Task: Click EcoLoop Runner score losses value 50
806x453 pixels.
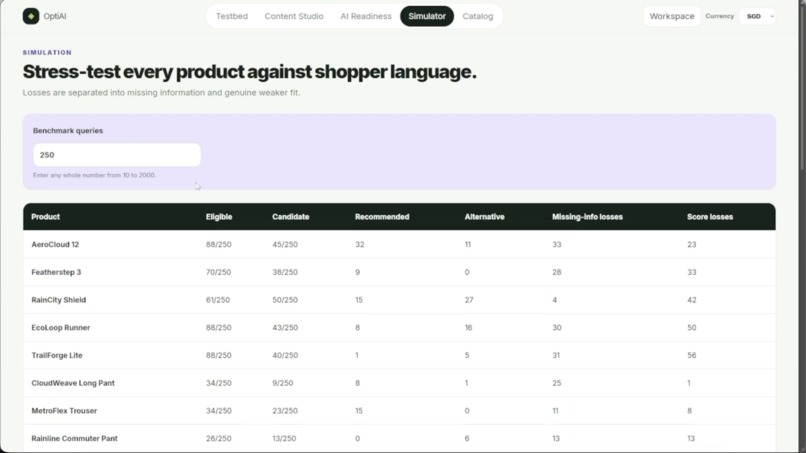Action: coord(691,328)
